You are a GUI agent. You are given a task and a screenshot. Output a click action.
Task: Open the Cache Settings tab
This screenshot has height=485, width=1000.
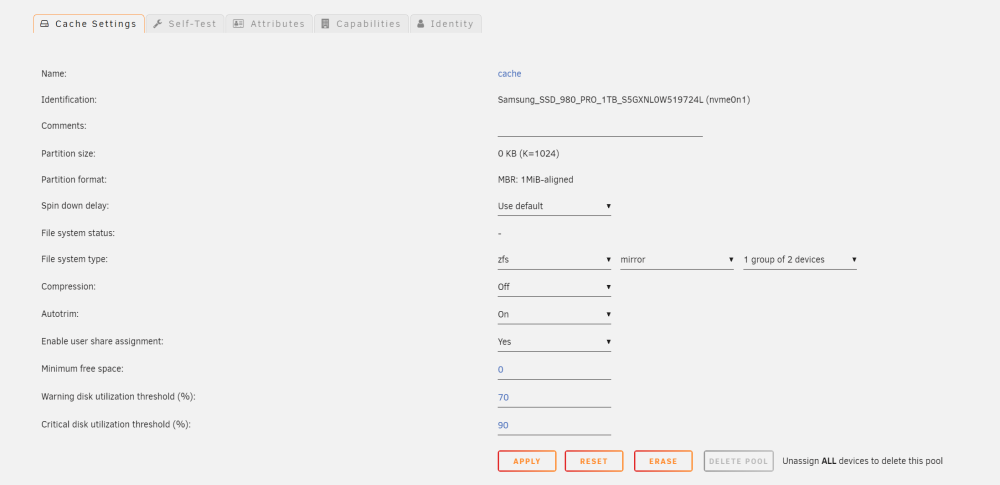89,24
